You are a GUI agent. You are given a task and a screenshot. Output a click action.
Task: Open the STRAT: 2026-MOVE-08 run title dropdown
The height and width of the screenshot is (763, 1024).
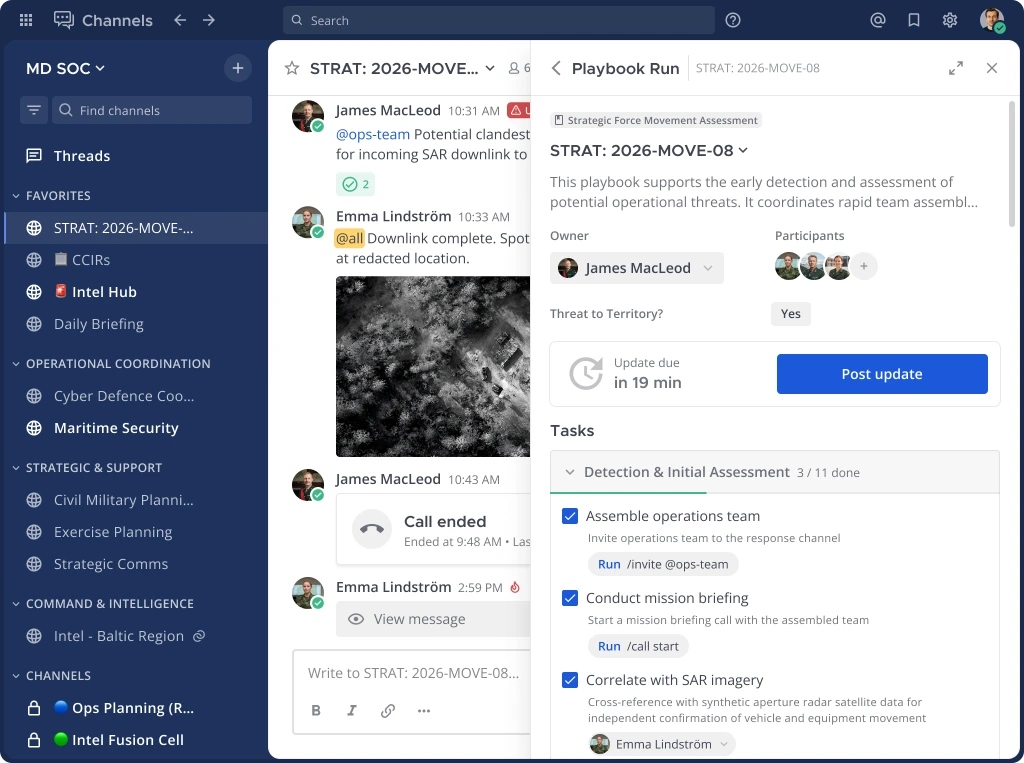pos(648,150)
